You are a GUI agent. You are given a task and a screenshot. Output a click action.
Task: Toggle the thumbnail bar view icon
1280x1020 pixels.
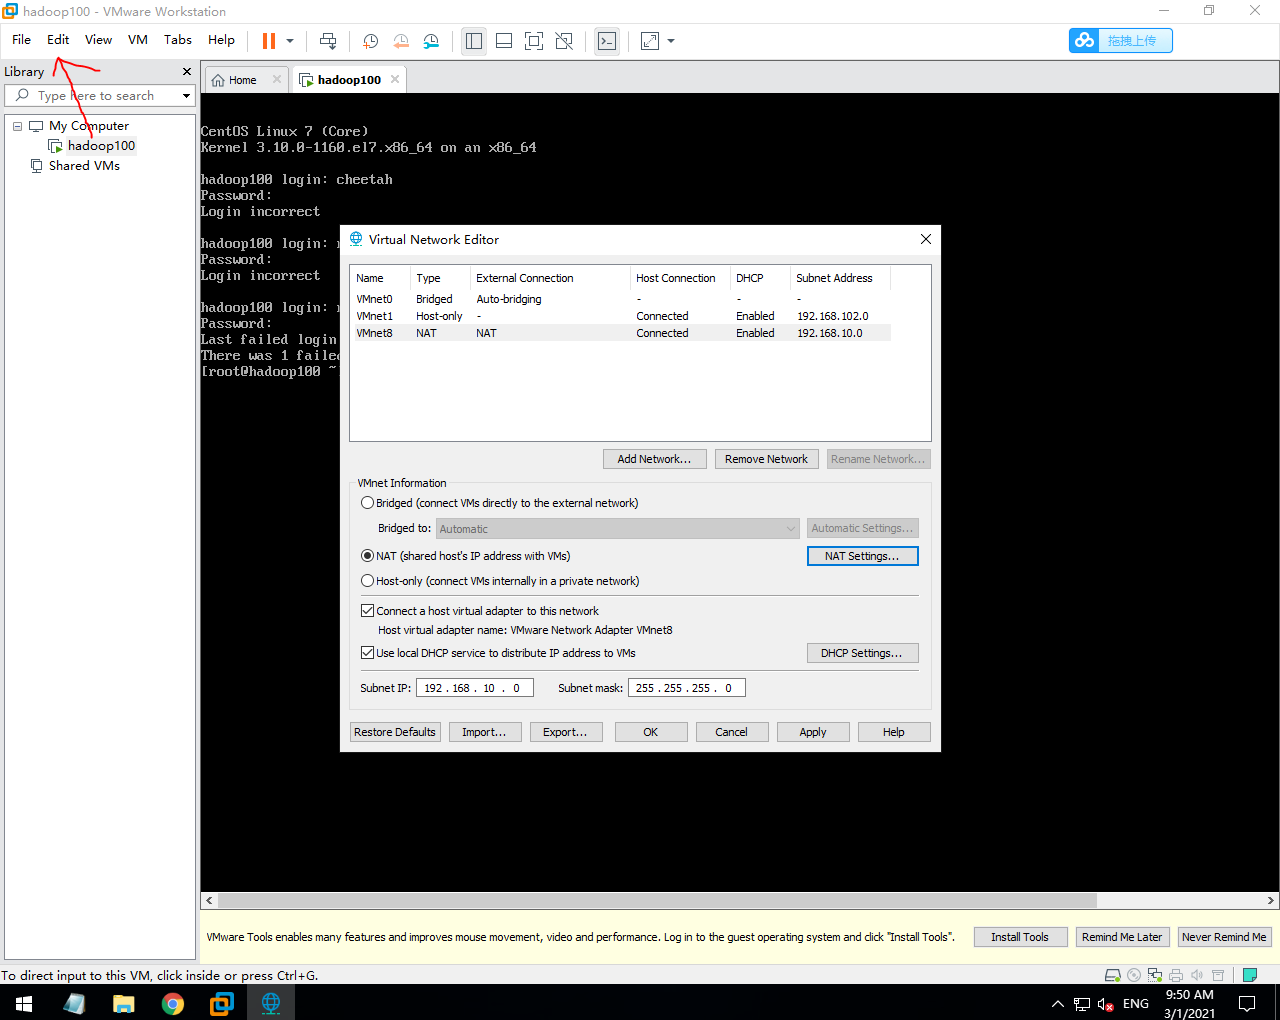[504, 41]
